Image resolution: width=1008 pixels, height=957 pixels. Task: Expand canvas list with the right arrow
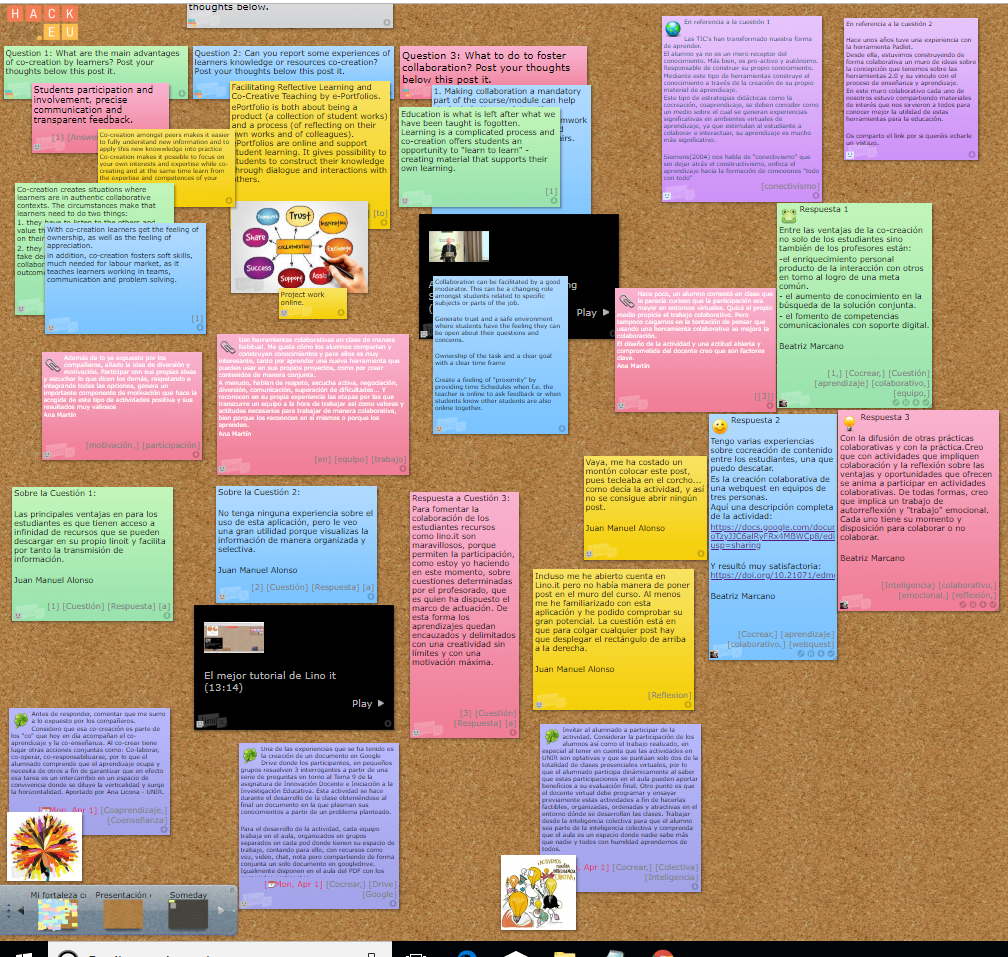coord(224,911)
